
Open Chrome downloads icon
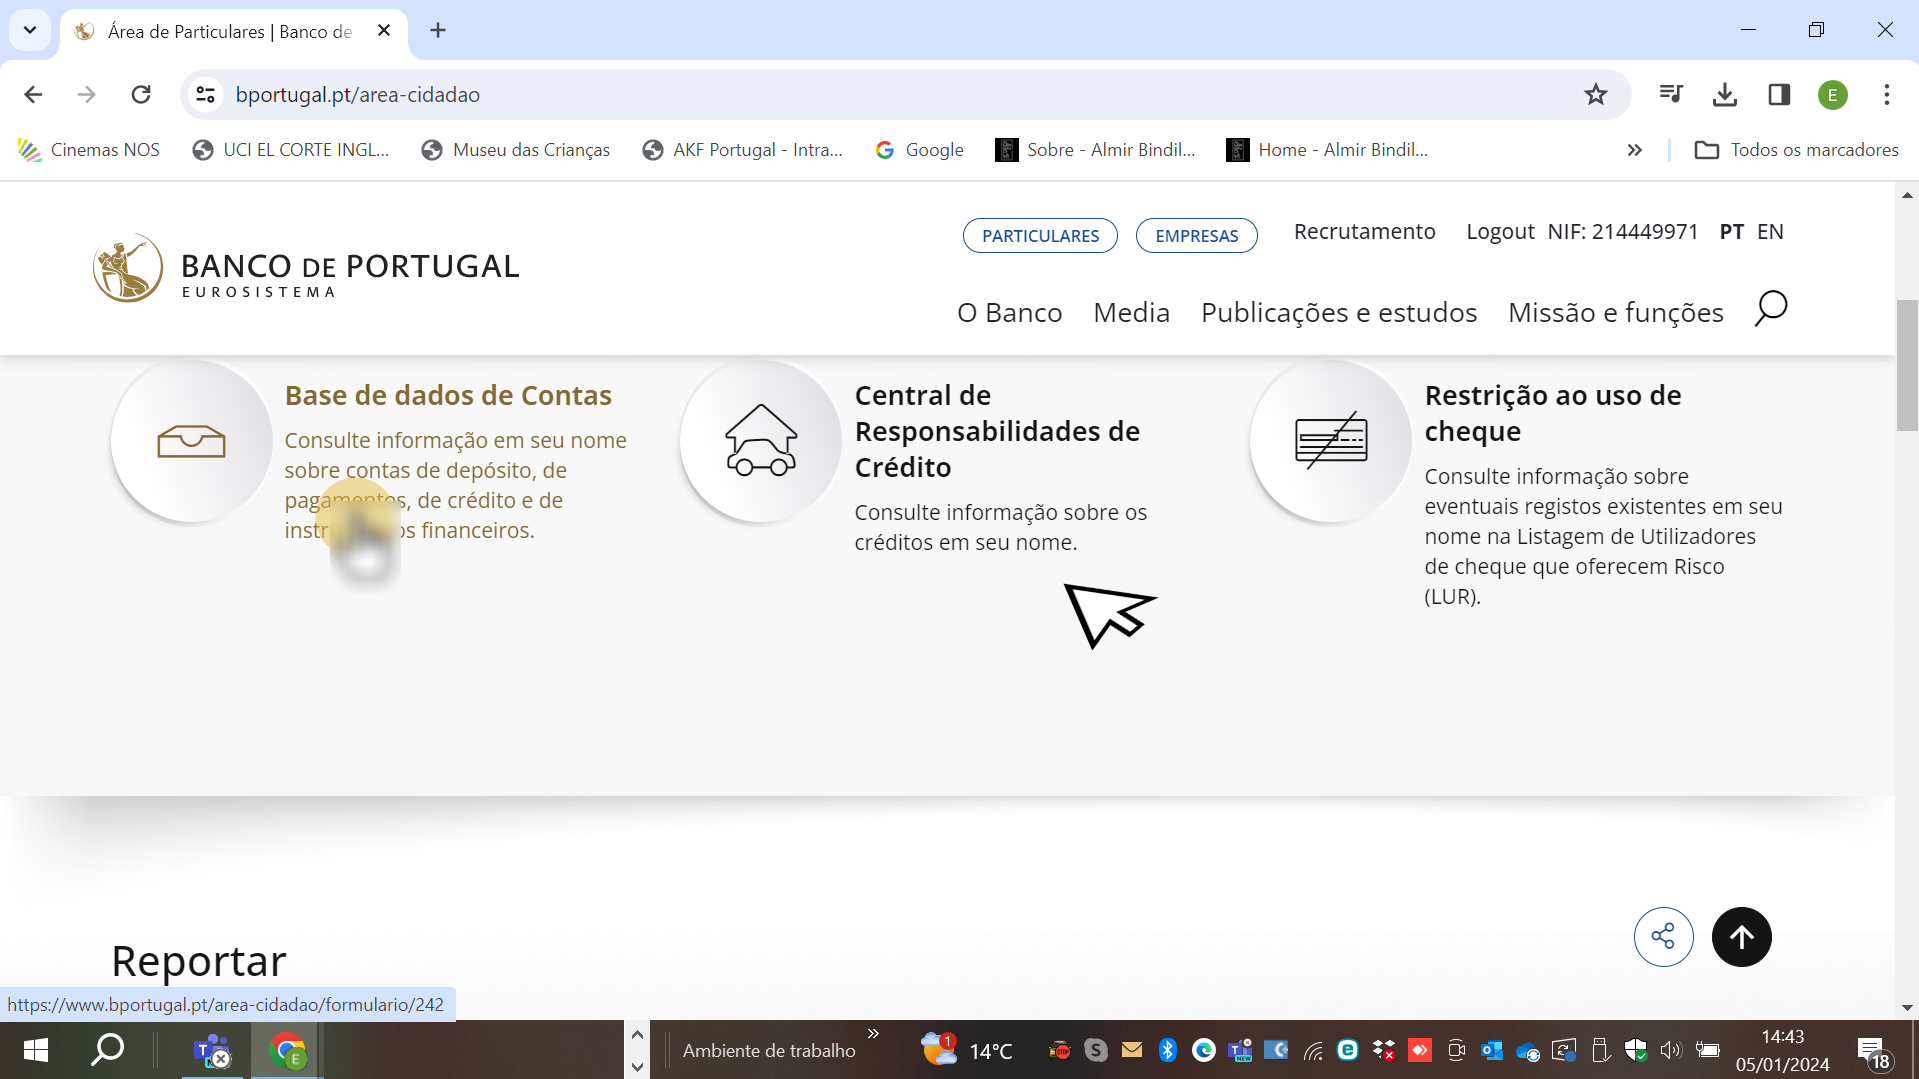[1724, 95]
